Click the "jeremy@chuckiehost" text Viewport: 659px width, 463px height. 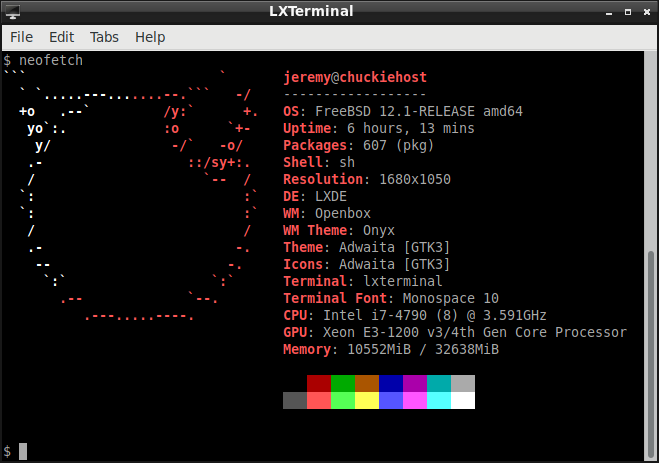355,78
